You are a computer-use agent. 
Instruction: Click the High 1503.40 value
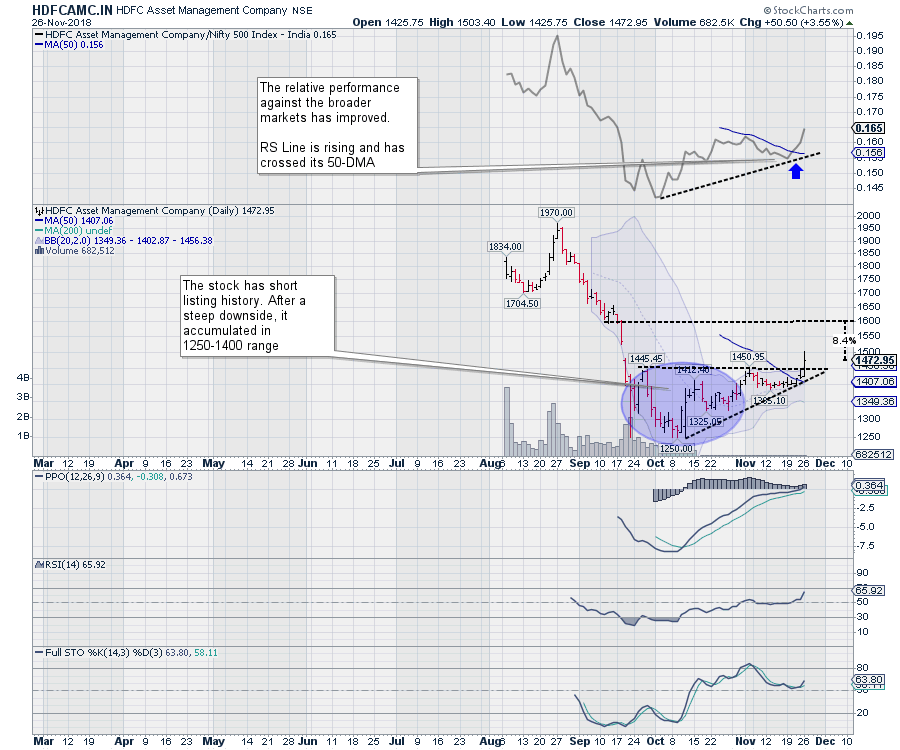462,22
